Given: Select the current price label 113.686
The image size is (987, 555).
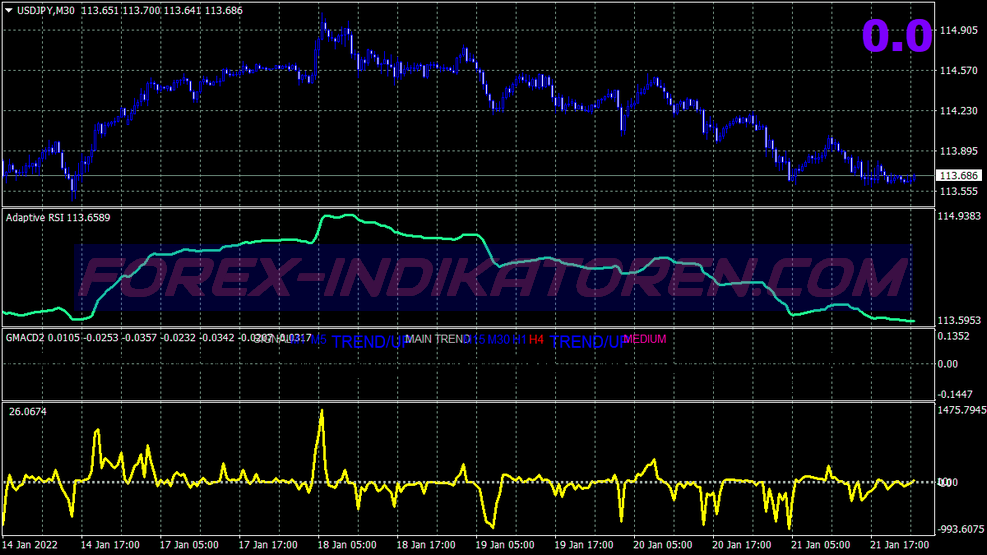Looking at the screenshot, I should point(958,176).
